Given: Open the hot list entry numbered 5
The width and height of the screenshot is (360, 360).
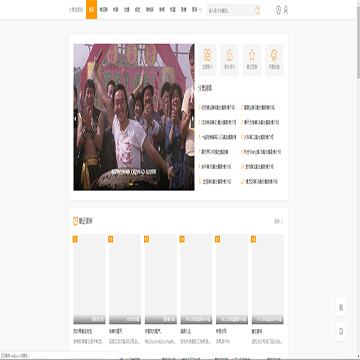Looking at the screenshot, I should (x=217, y=137).
